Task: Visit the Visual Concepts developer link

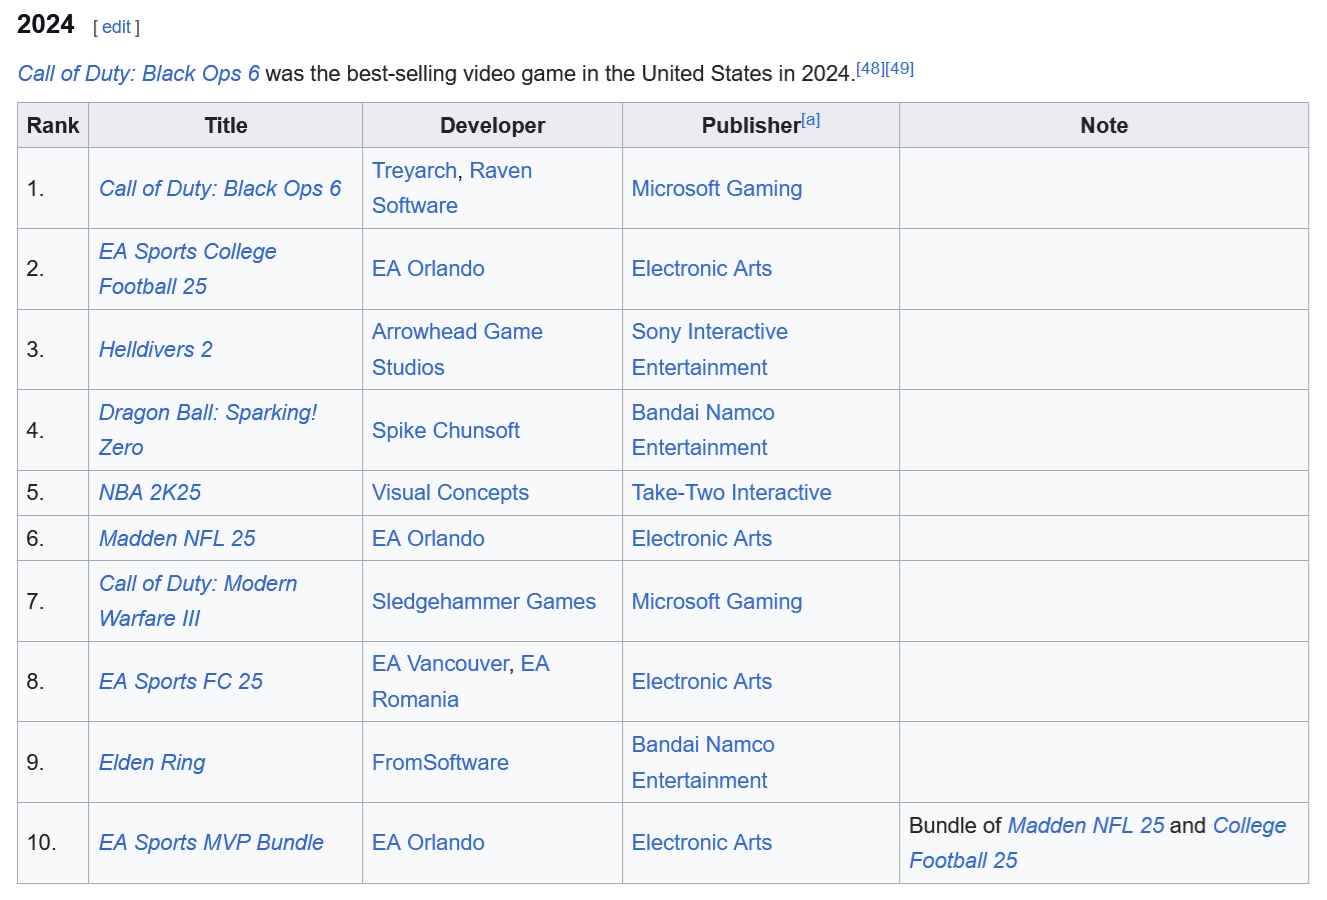Action: (450, 493)
